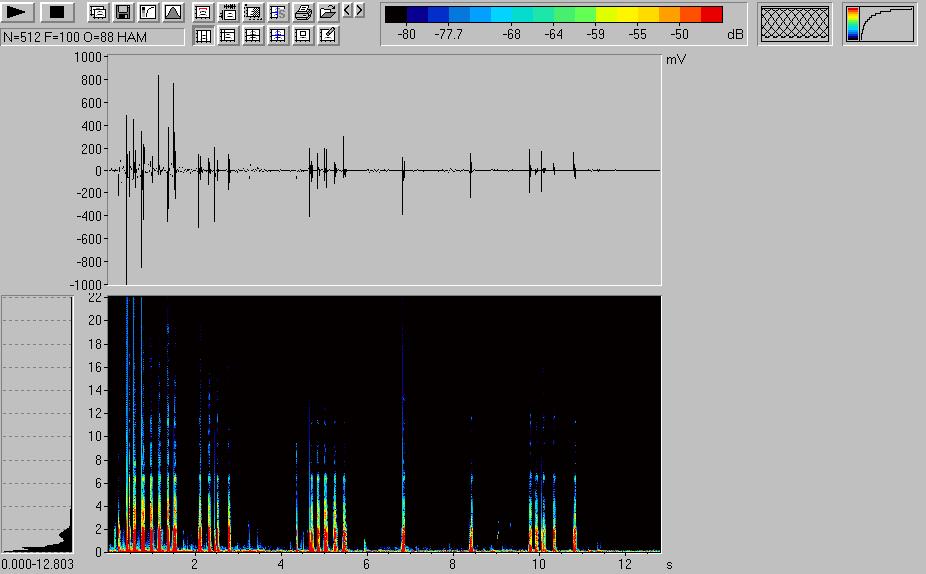
Task: Click the amplitude spectrum side panel
Action: click(37, 424)
